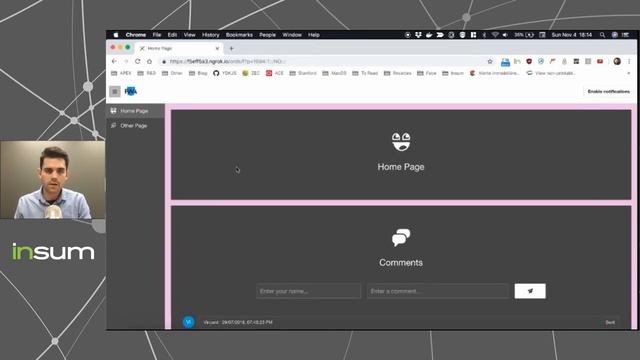Focus the Enter your name field
The width and height of the screenshot is (640, 360).
(x=309, y=291)
